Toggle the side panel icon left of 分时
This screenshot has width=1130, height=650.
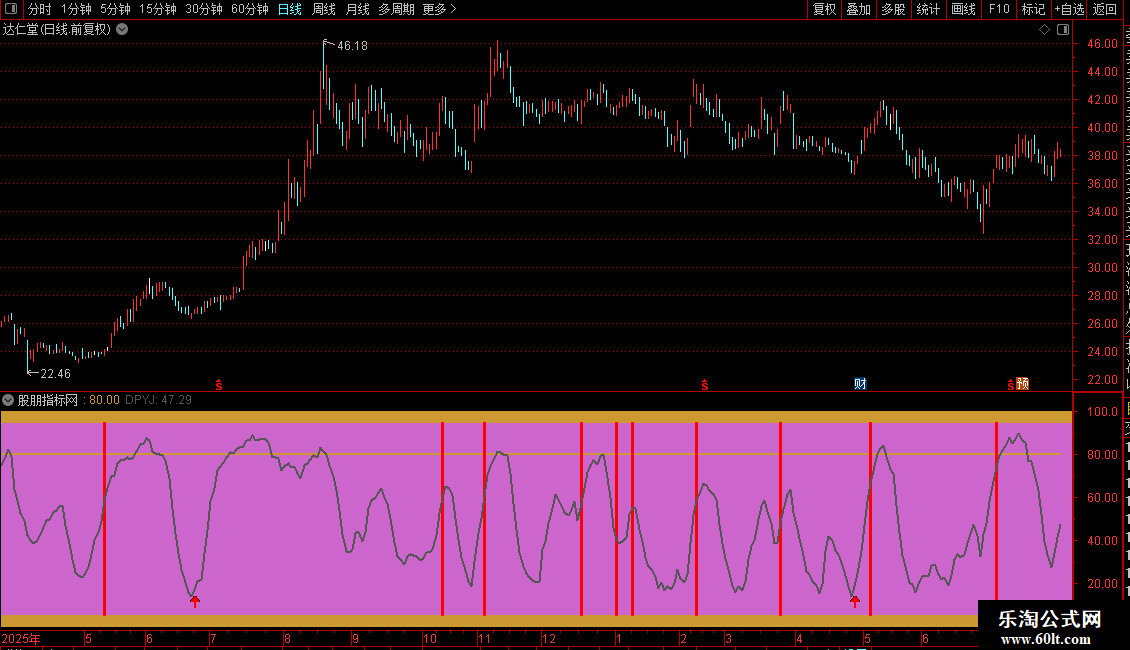pos(11,9)
